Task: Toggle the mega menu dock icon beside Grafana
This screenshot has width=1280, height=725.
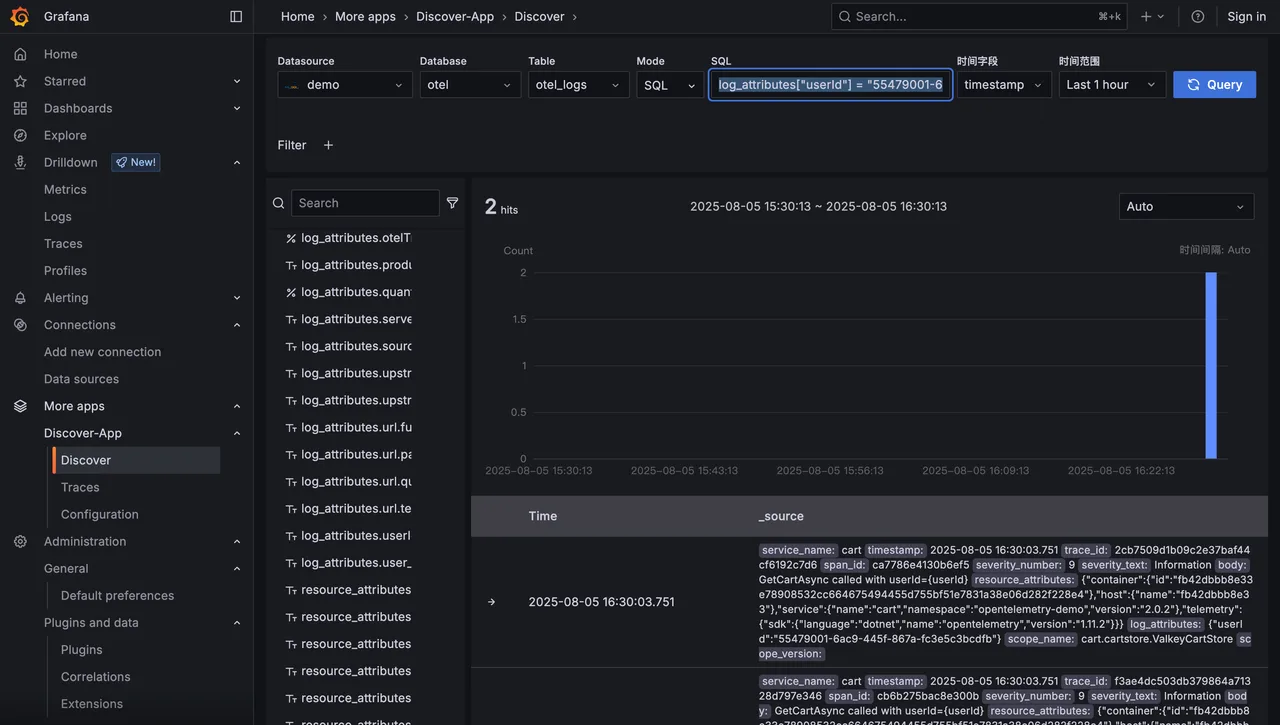Action: 235,16
